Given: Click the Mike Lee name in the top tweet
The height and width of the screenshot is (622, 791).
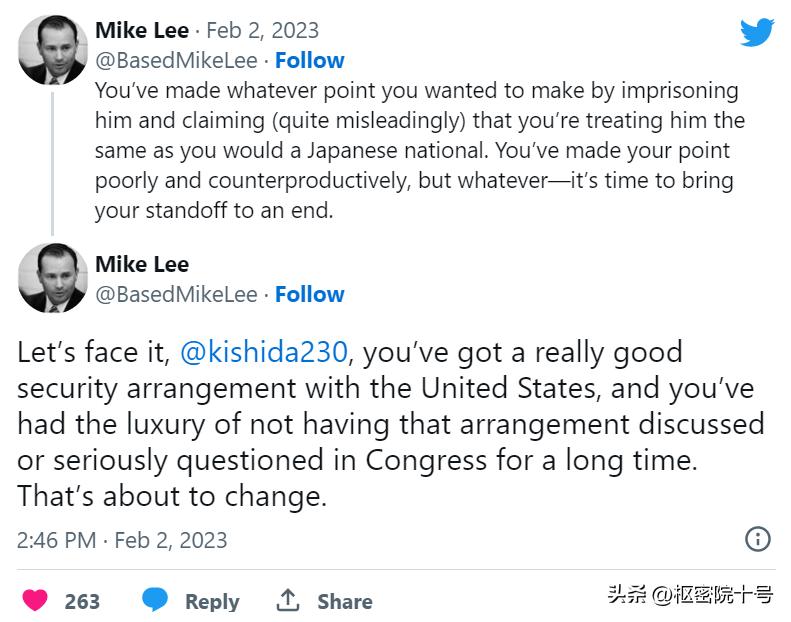Looking at the screenshot, I should pos(142,30).
